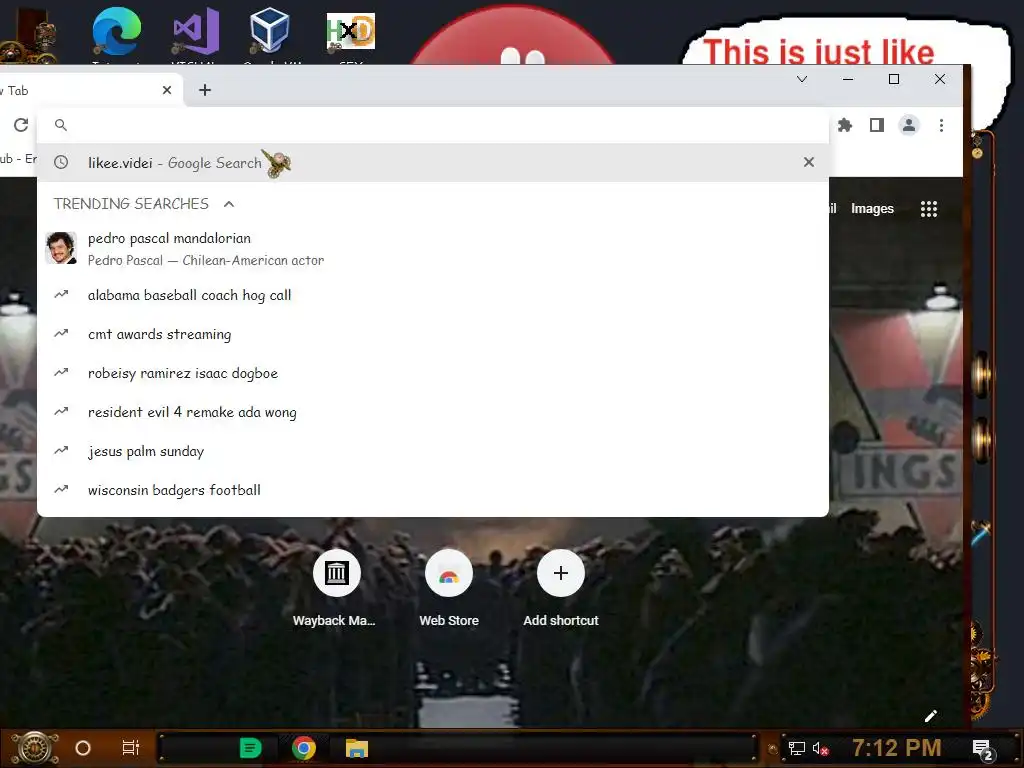Launch Microsoft Edge from desktop
This screenshot has height=768, width=1024.
116,33
